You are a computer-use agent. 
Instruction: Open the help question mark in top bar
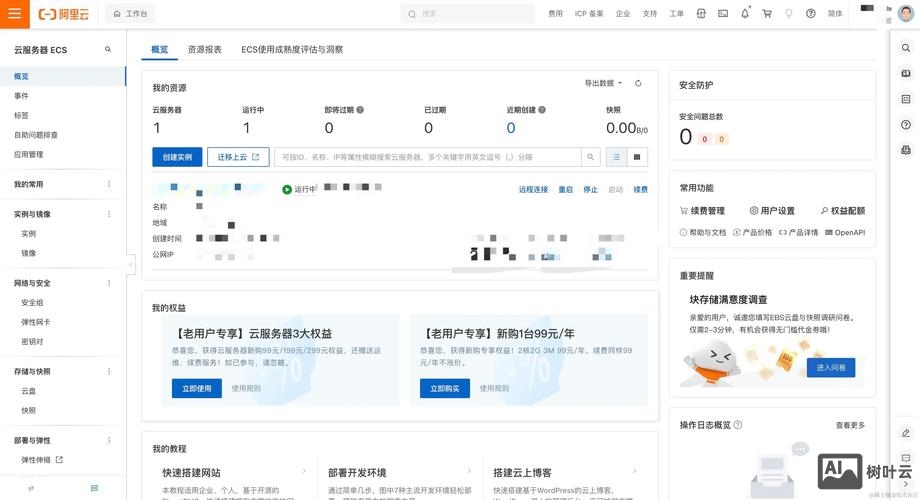(x=810, y=13)
